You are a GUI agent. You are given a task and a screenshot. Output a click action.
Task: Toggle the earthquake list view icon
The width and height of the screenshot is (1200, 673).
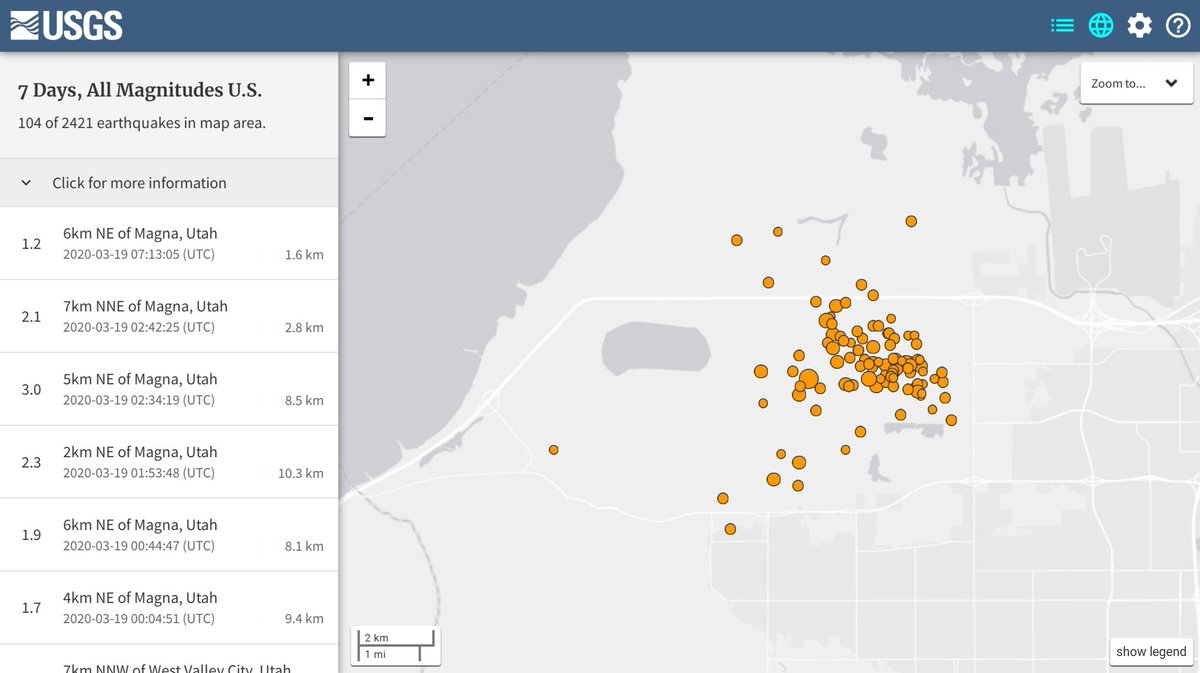coord(1062,26)
